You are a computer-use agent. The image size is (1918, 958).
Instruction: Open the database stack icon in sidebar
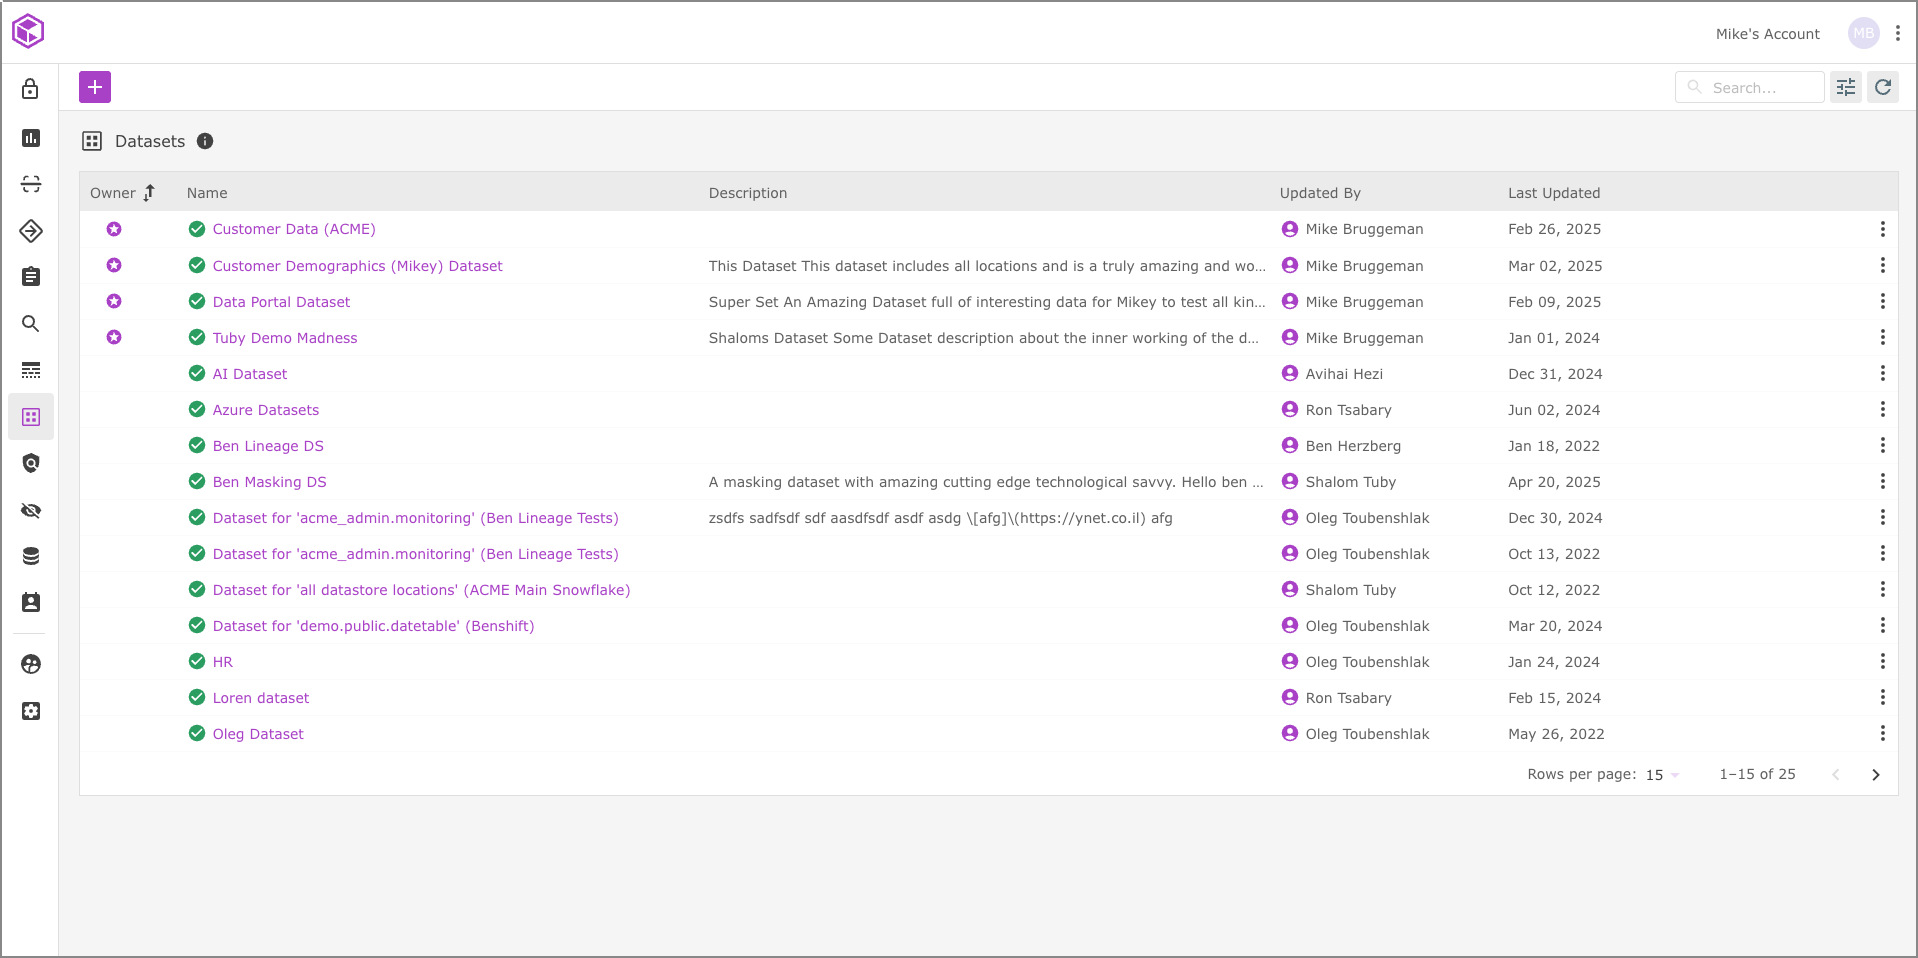[x=31, y=556]
